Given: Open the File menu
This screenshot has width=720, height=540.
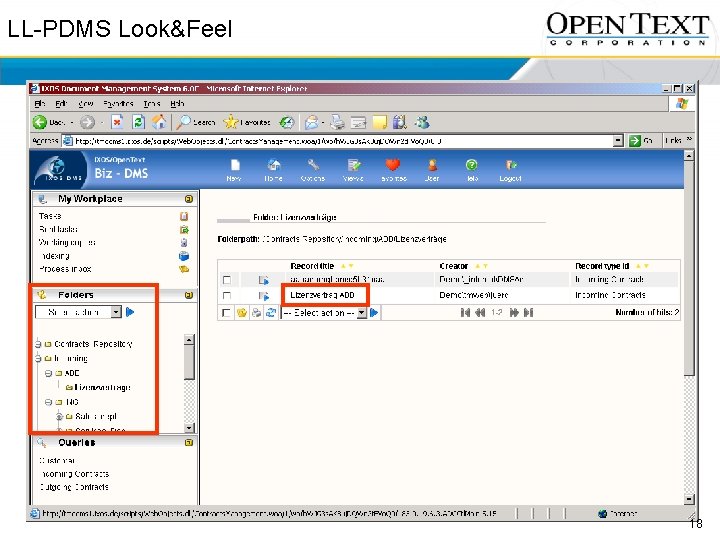Looking at the screenshot, I should tap(40, 104).
